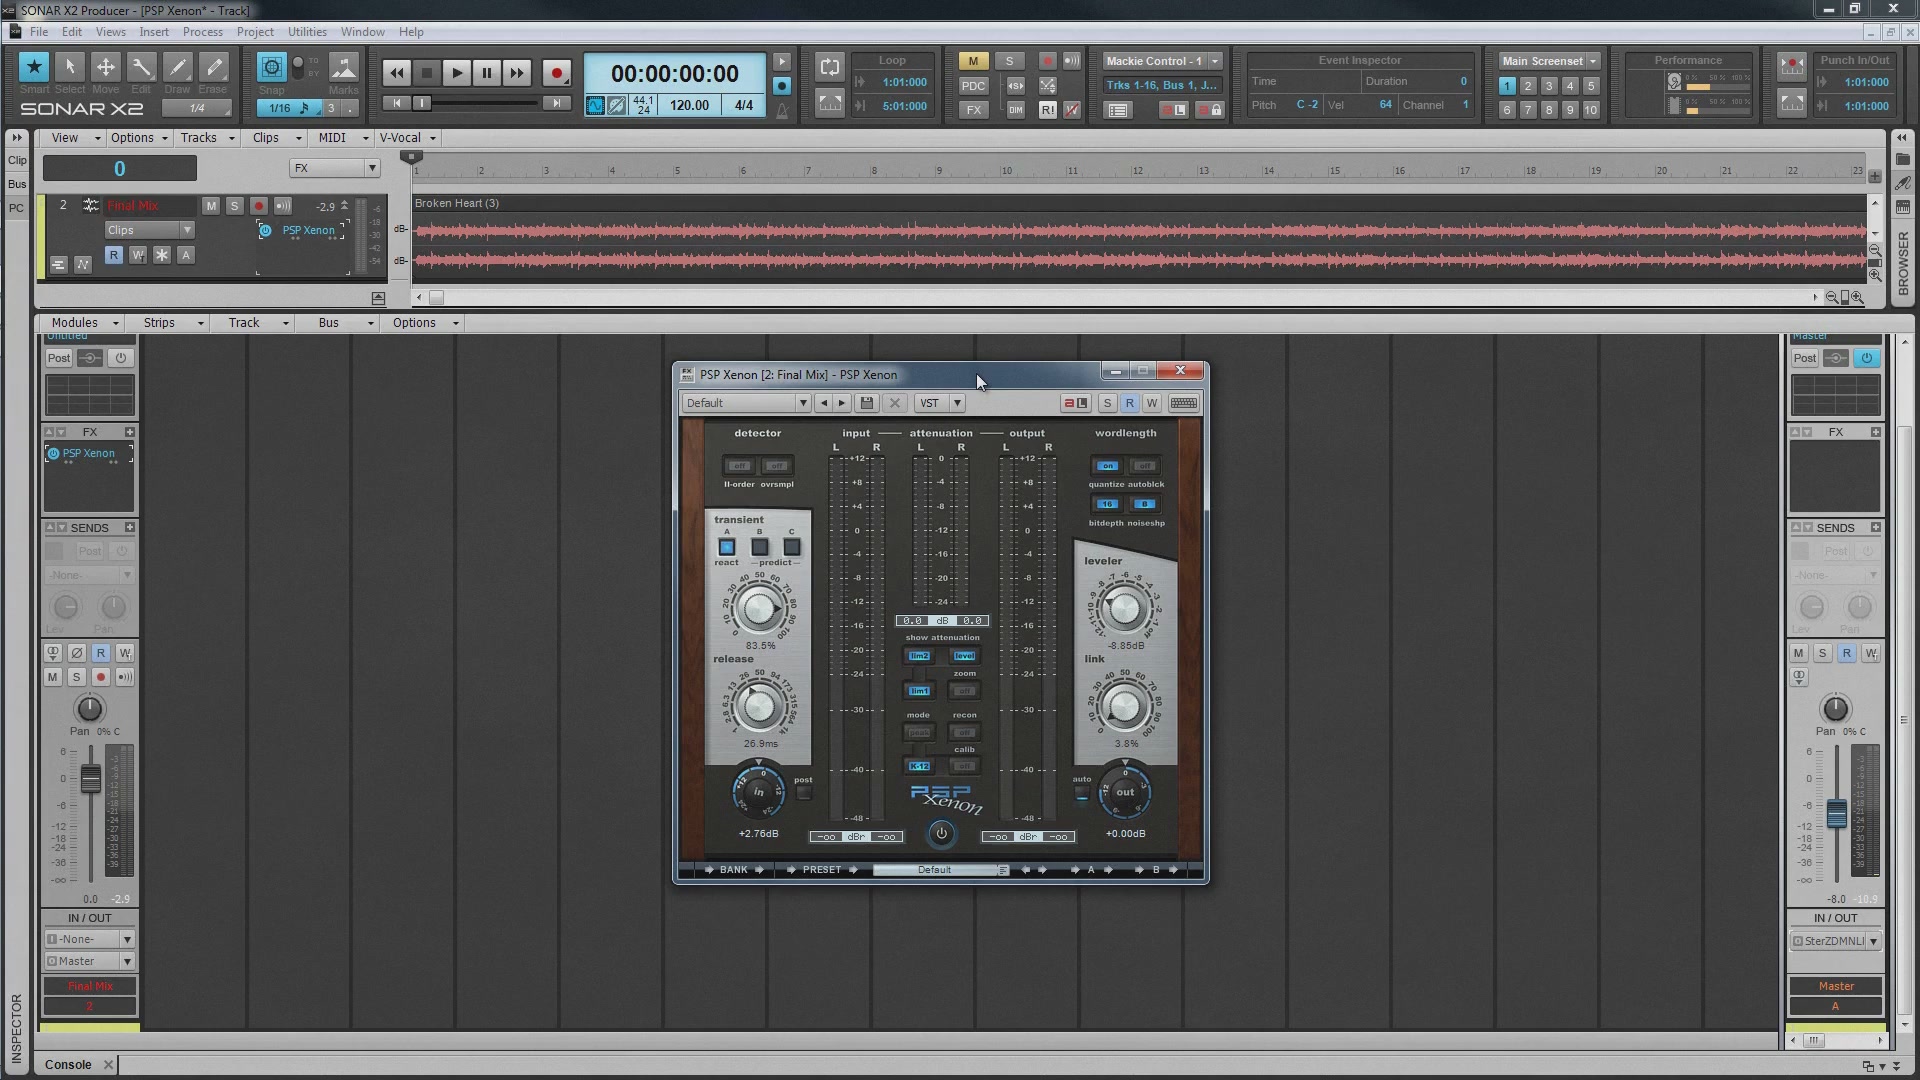Open the Insert menu
Screen dimensions: 1920x1080
[x=154, y=32]
